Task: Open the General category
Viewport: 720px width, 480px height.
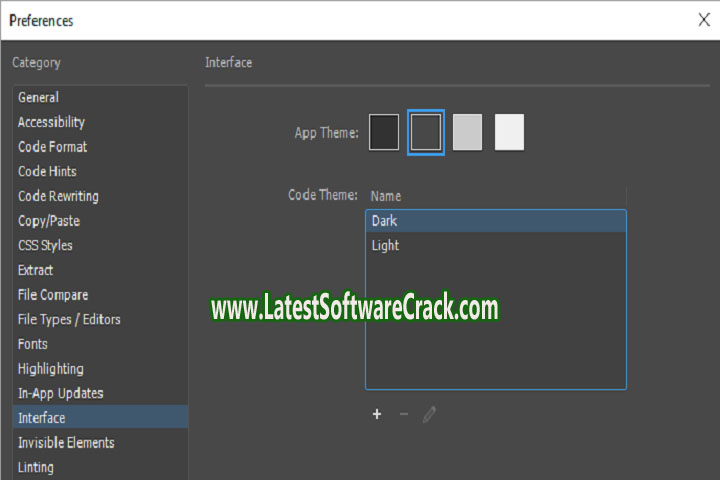Action: [38, 97]
